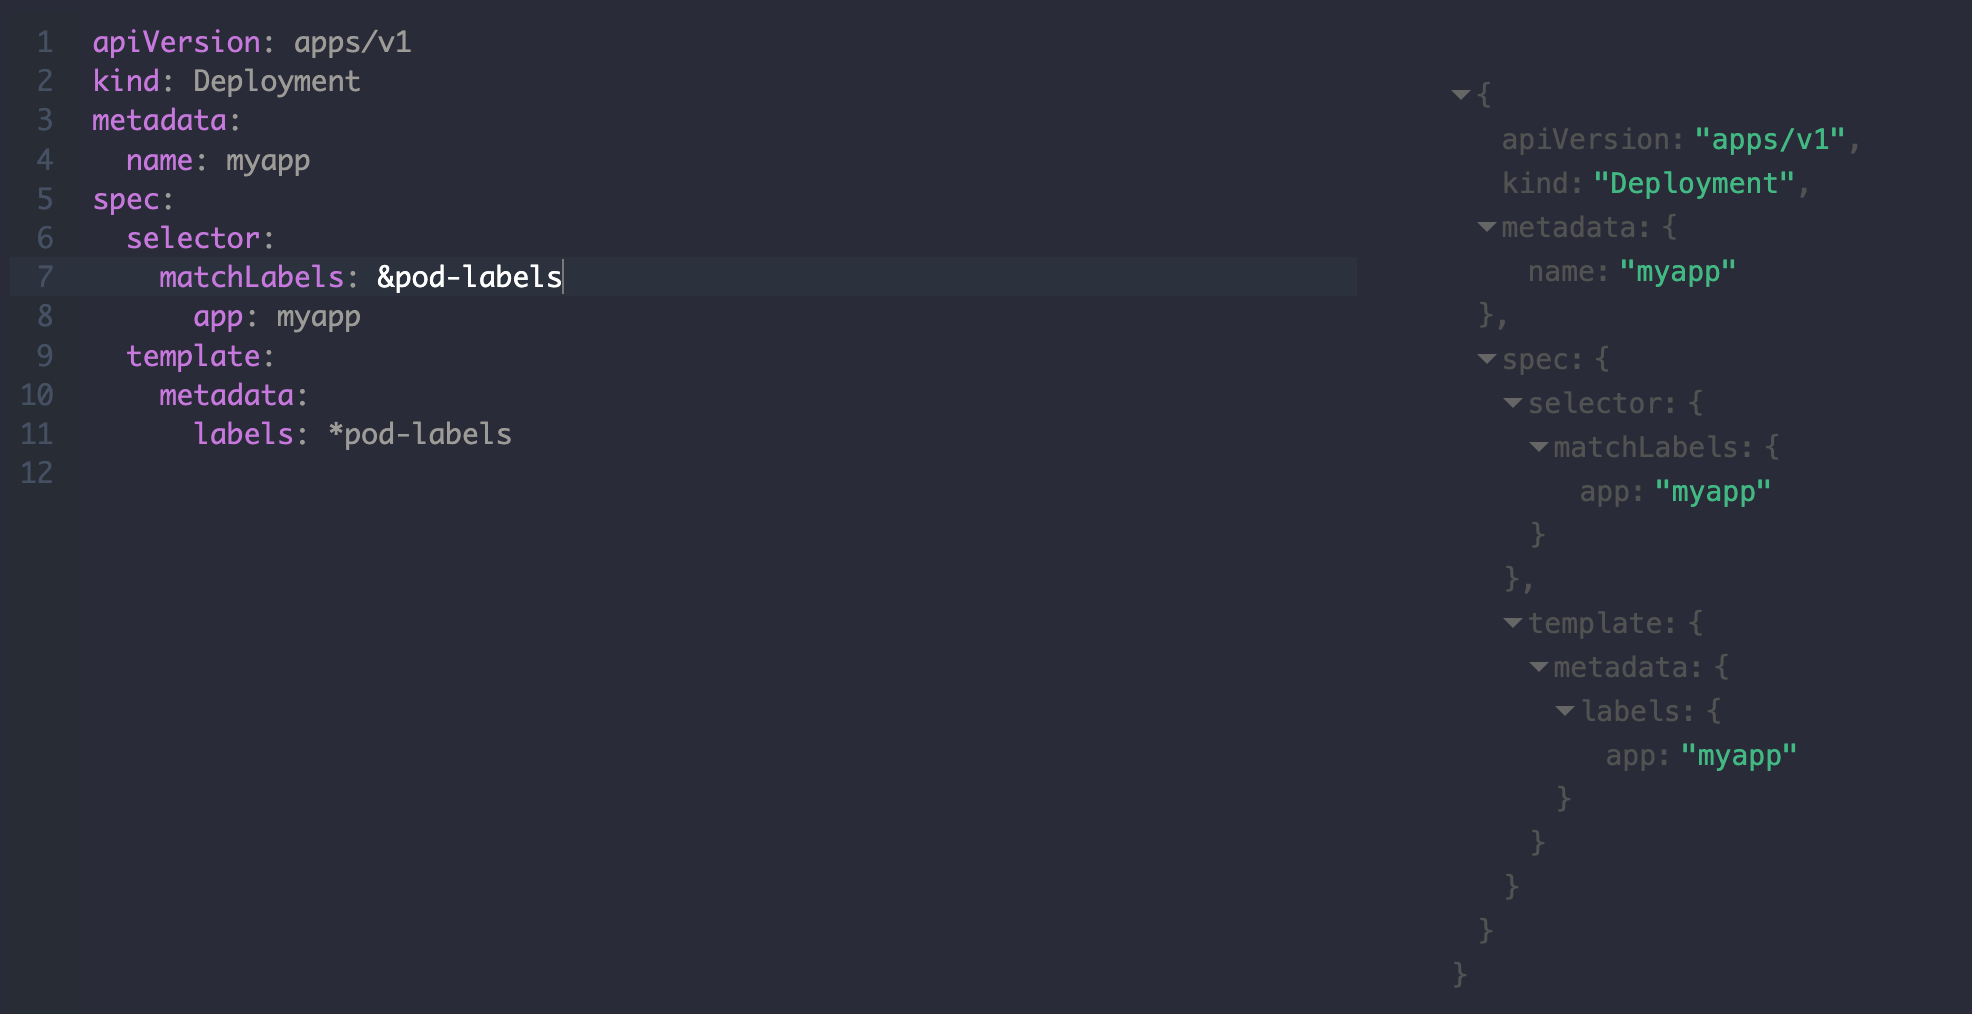Click the *pod-labels alias on line 11
Screen dimensions: 1972x1014
(x=420, y=434)
